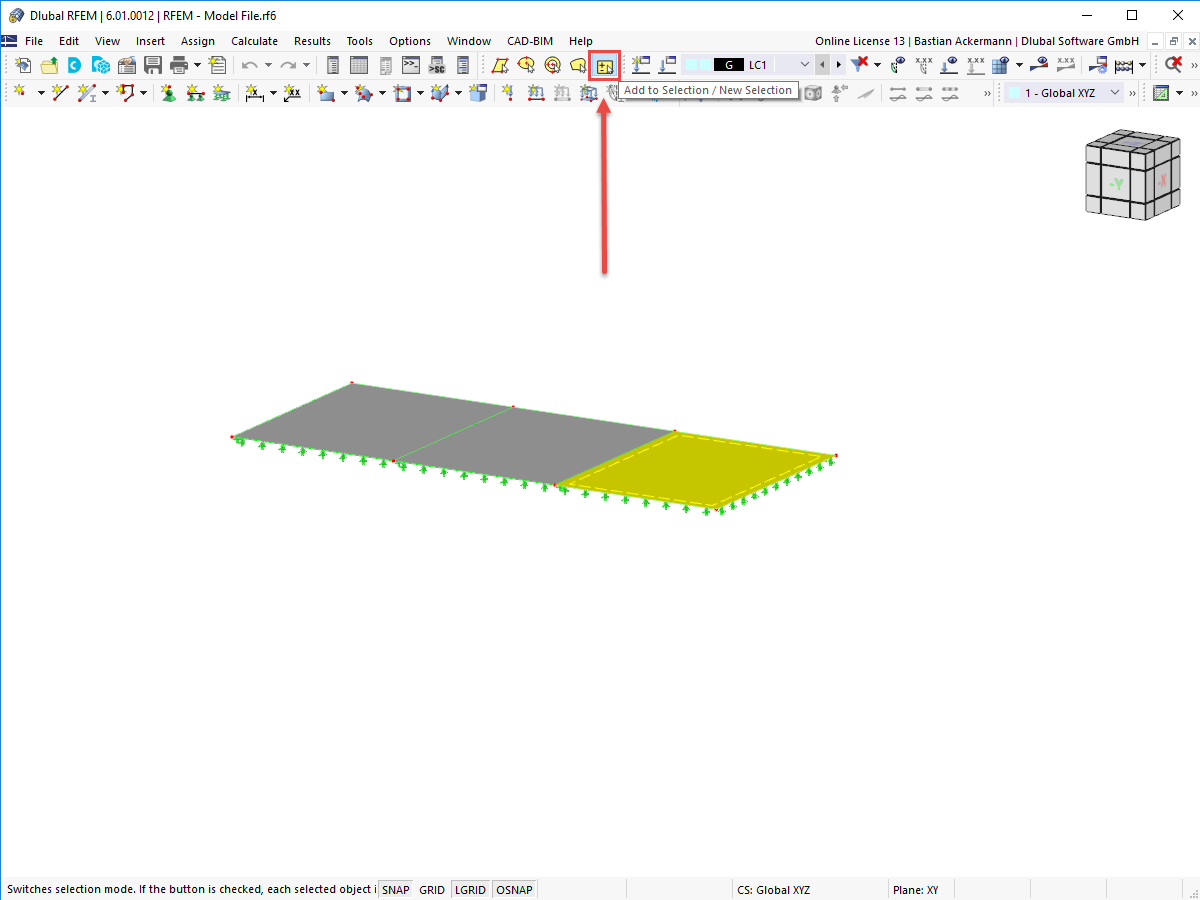The height and width of the screenshot is (900, 1200).
Task: Expand the redo history dropdown arrow
Action: [306, 65]
